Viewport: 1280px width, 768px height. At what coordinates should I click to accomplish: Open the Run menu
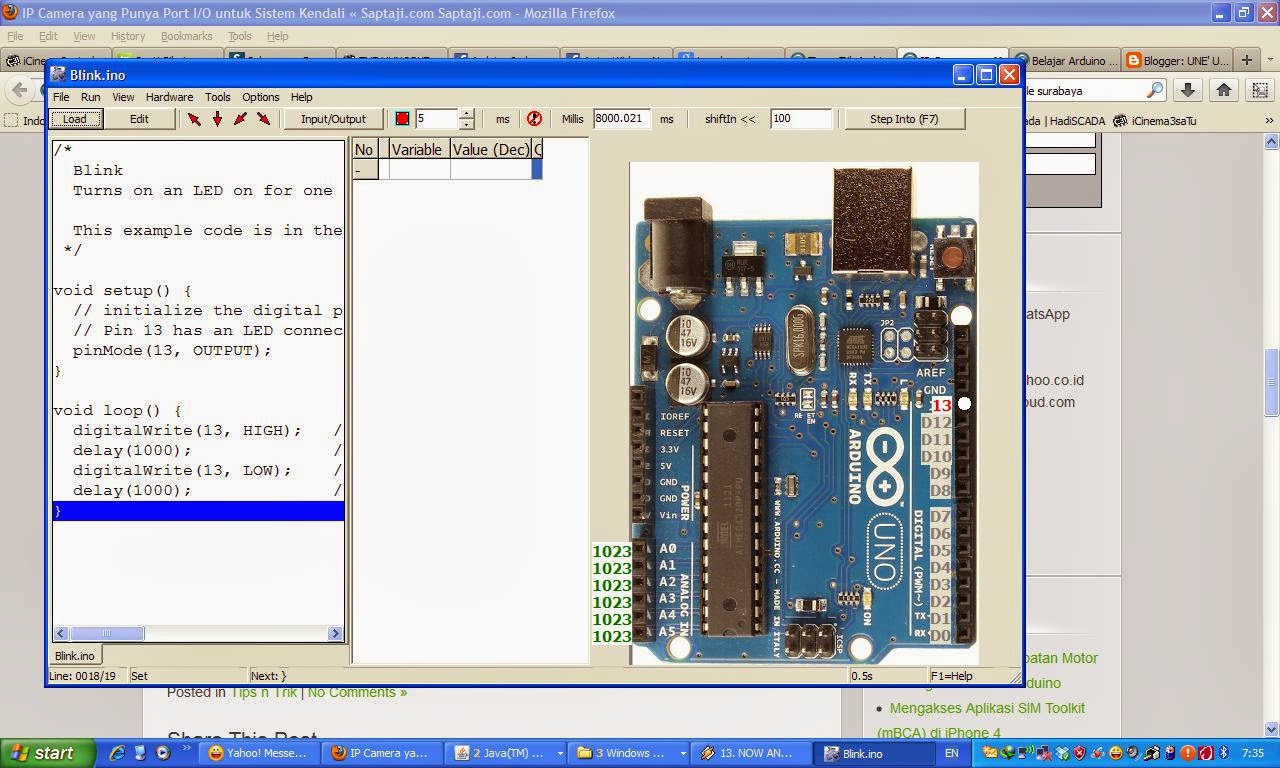(x=90, y=97)
